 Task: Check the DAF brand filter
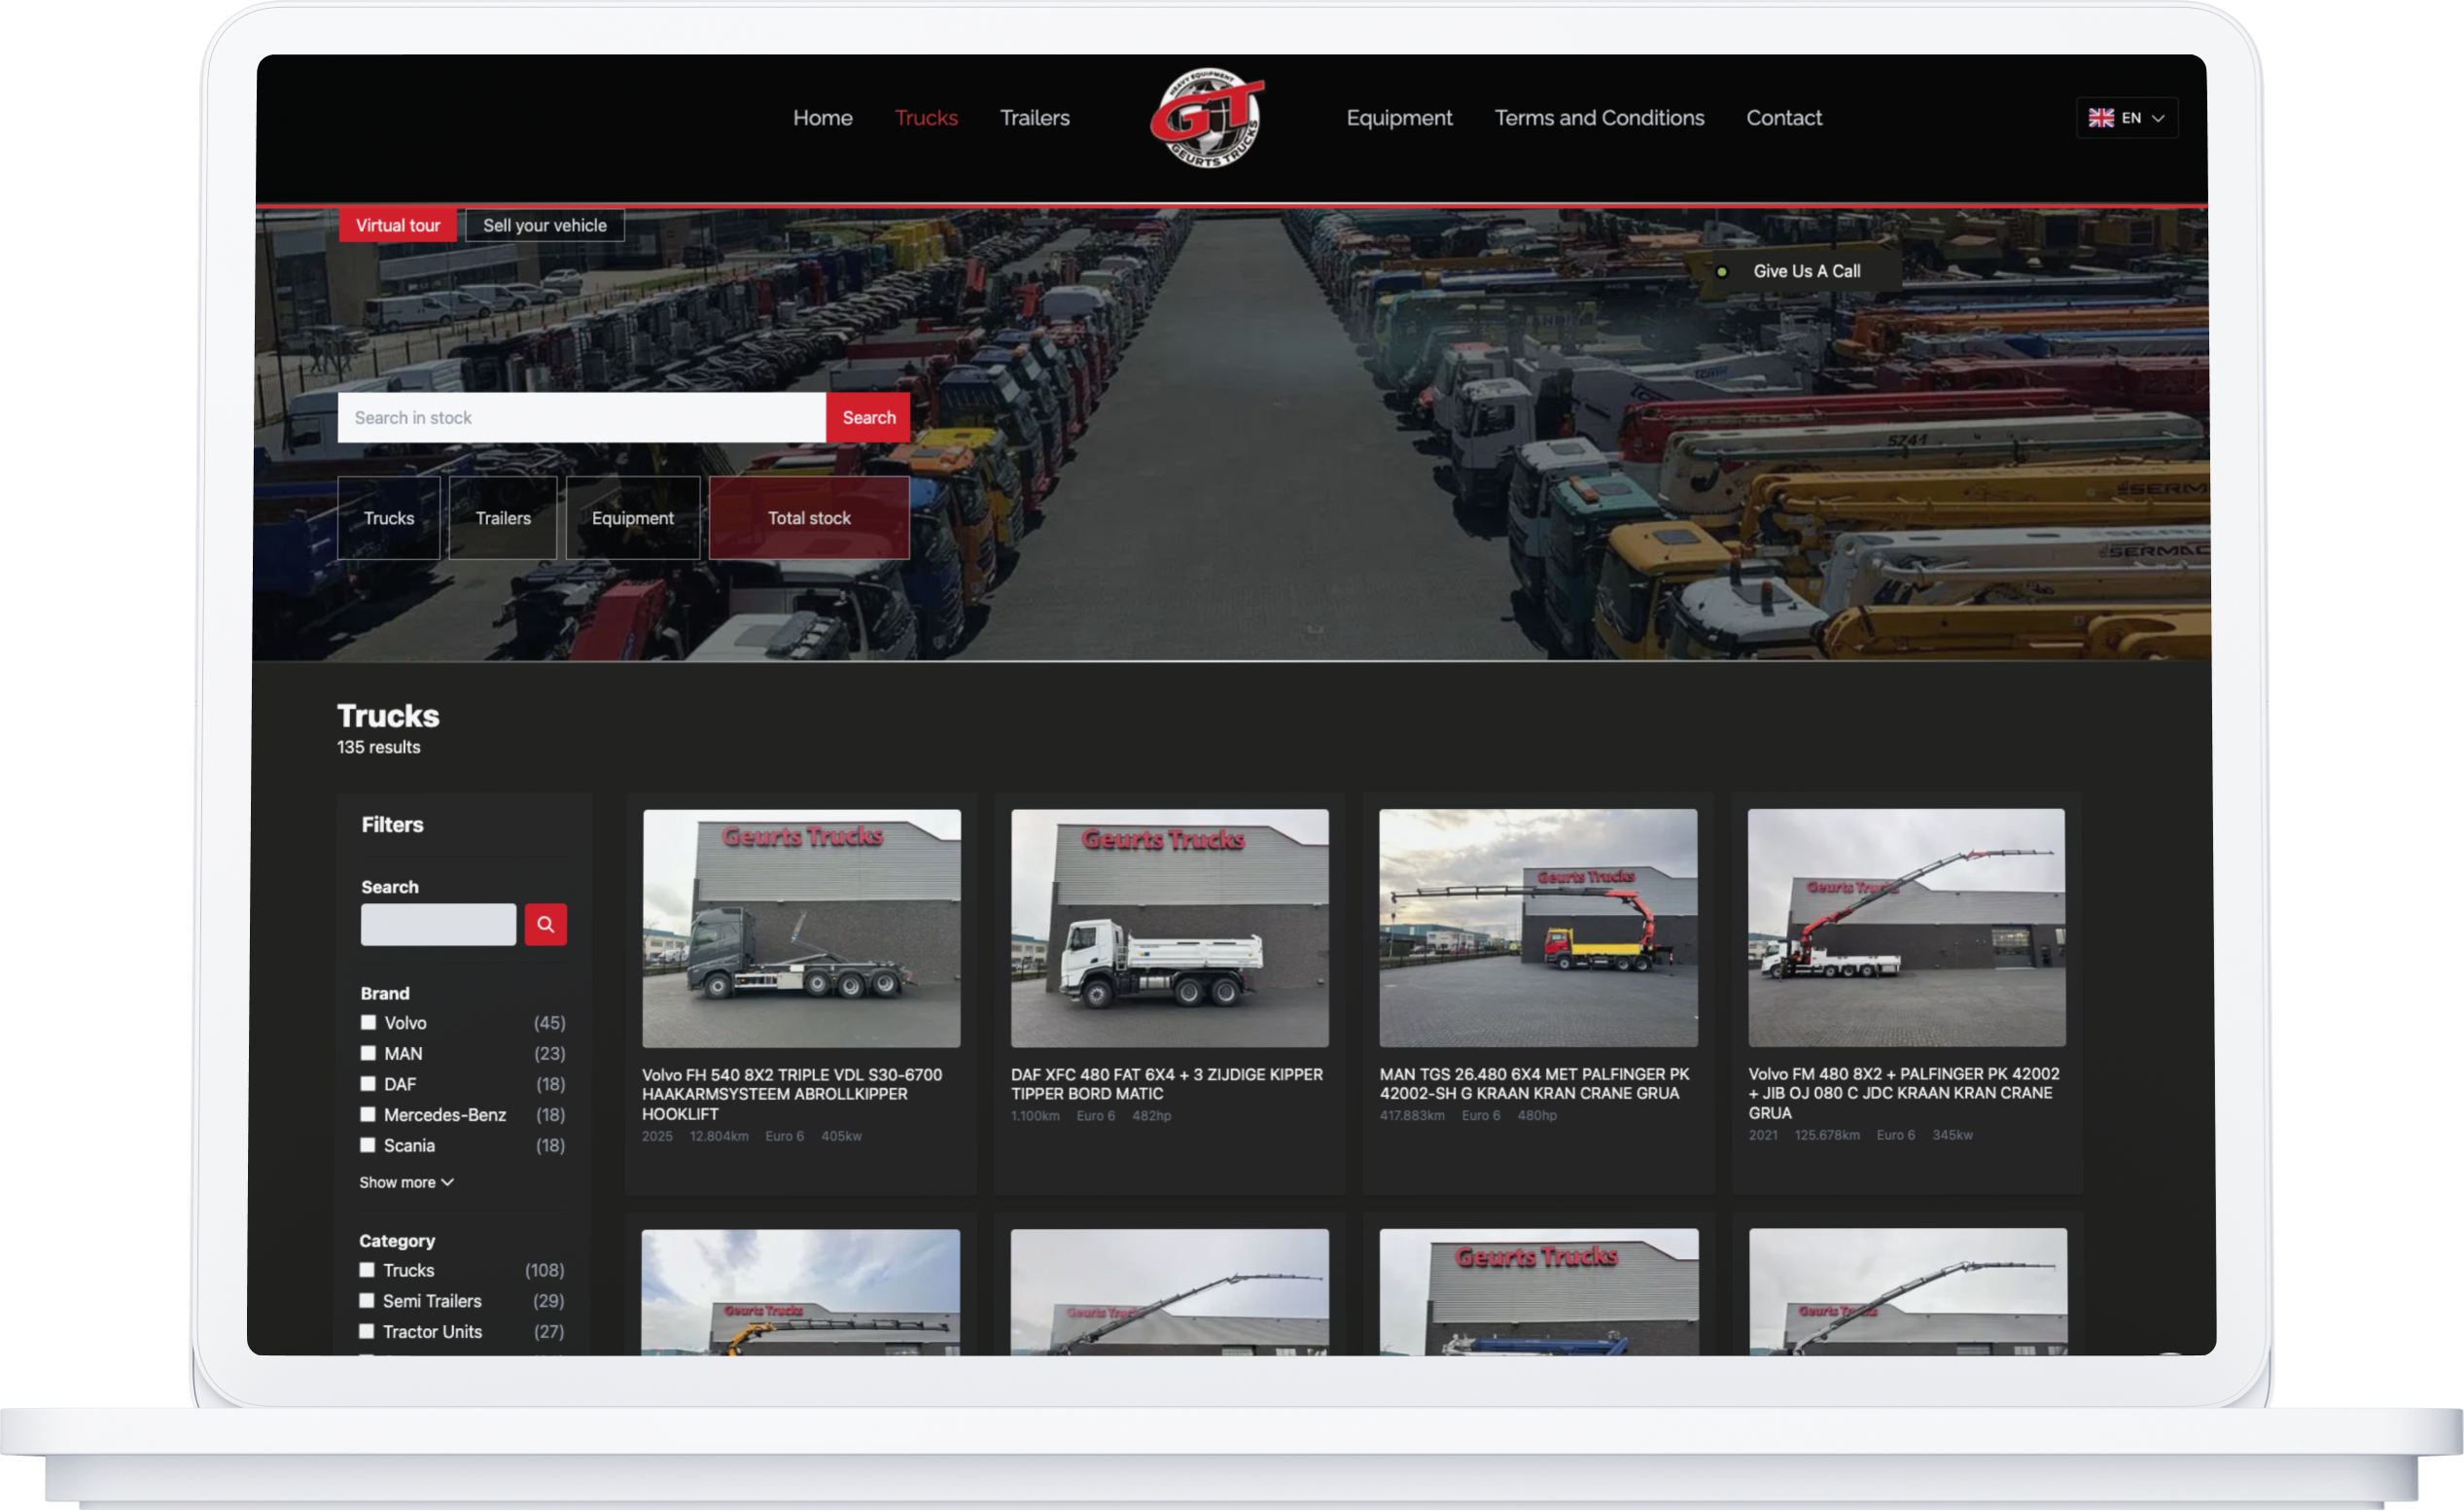pos(368,1084)
